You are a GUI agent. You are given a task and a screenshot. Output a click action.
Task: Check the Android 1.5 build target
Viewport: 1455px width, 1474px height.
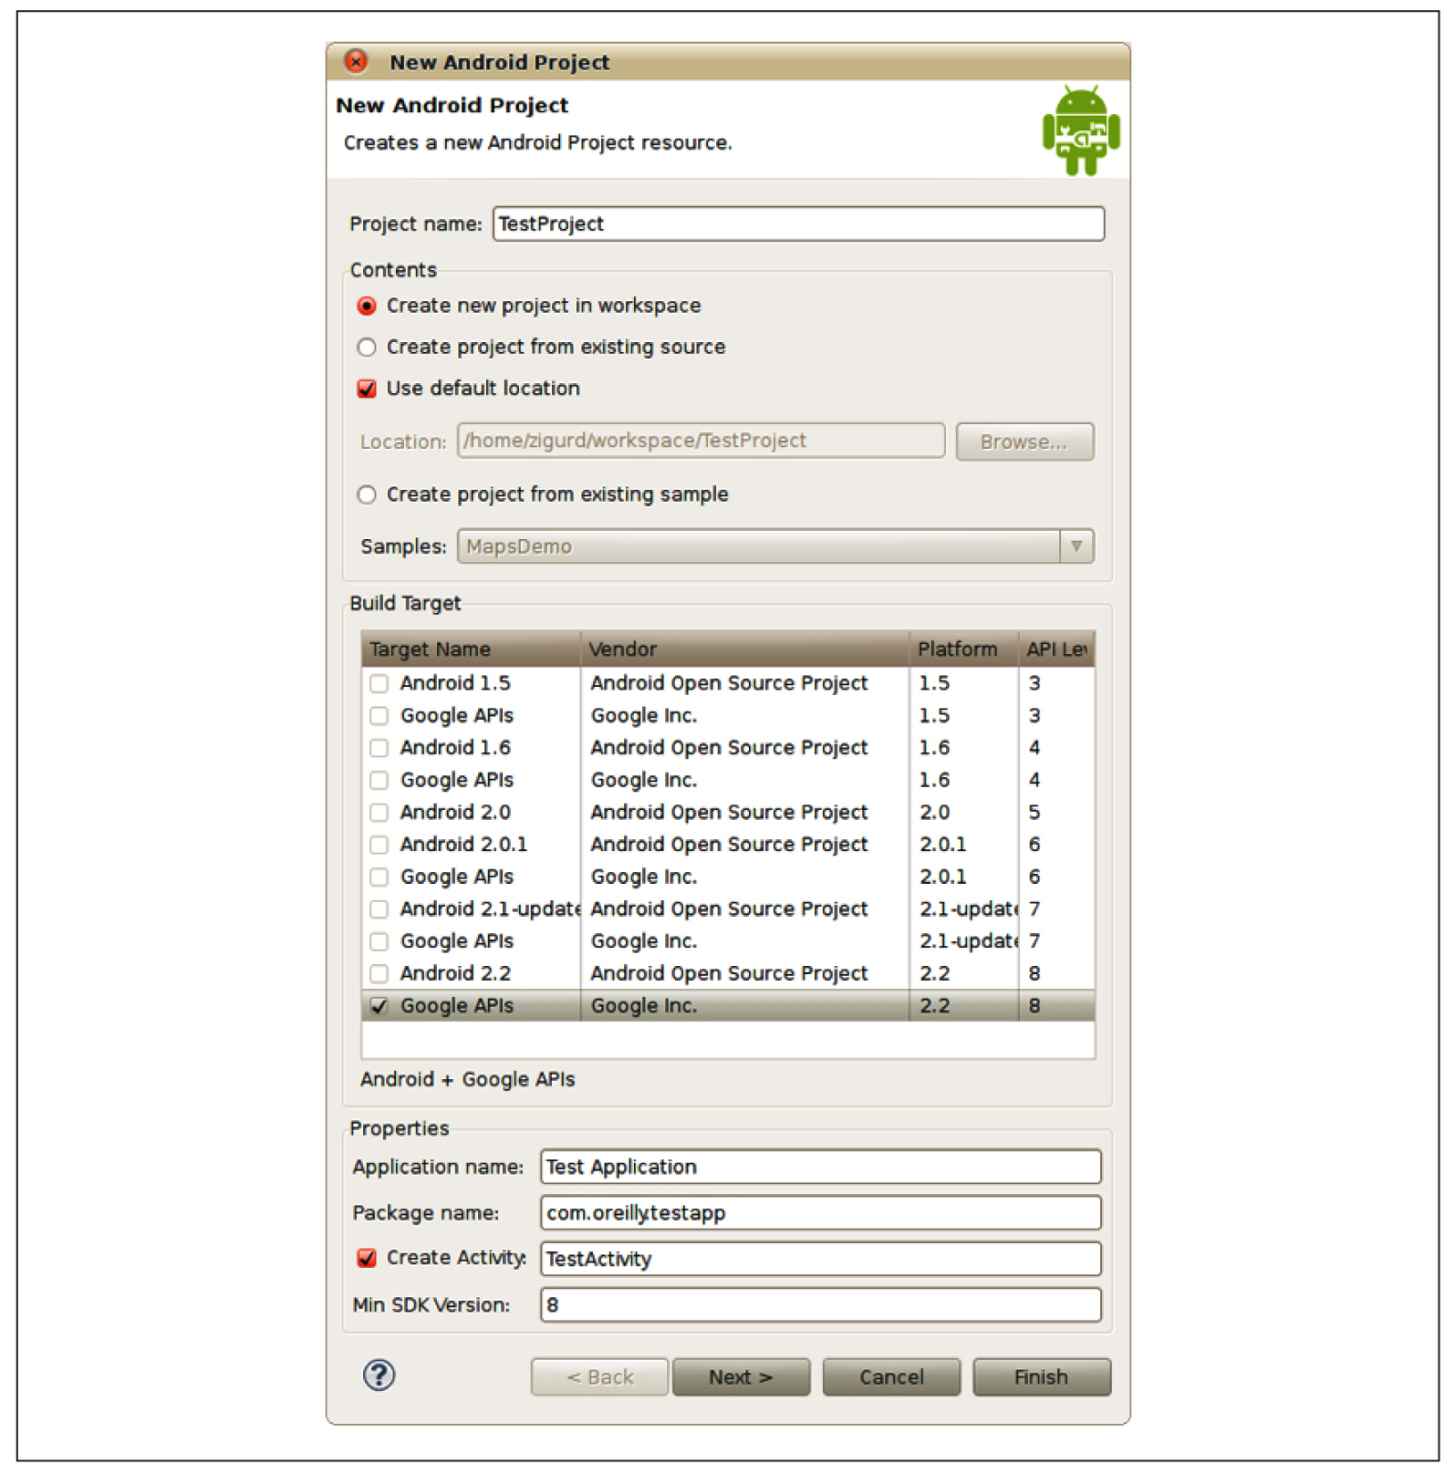click(379, 684)
